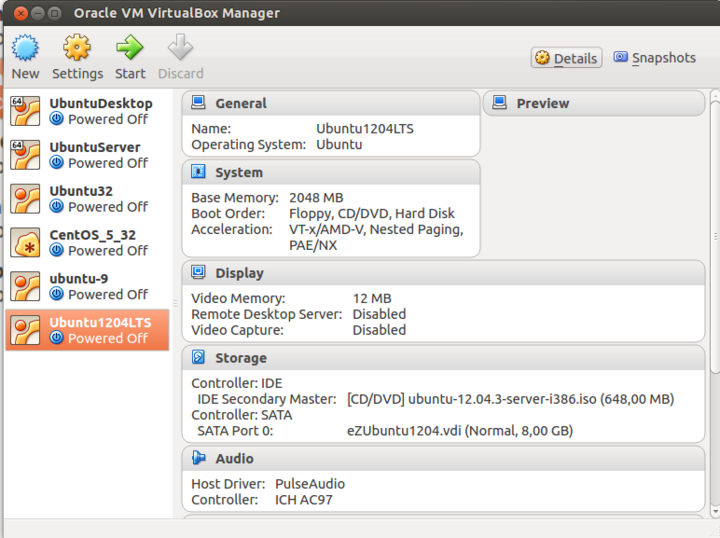Maximize the VirtualBox Manager window

[x=54, y=13]
